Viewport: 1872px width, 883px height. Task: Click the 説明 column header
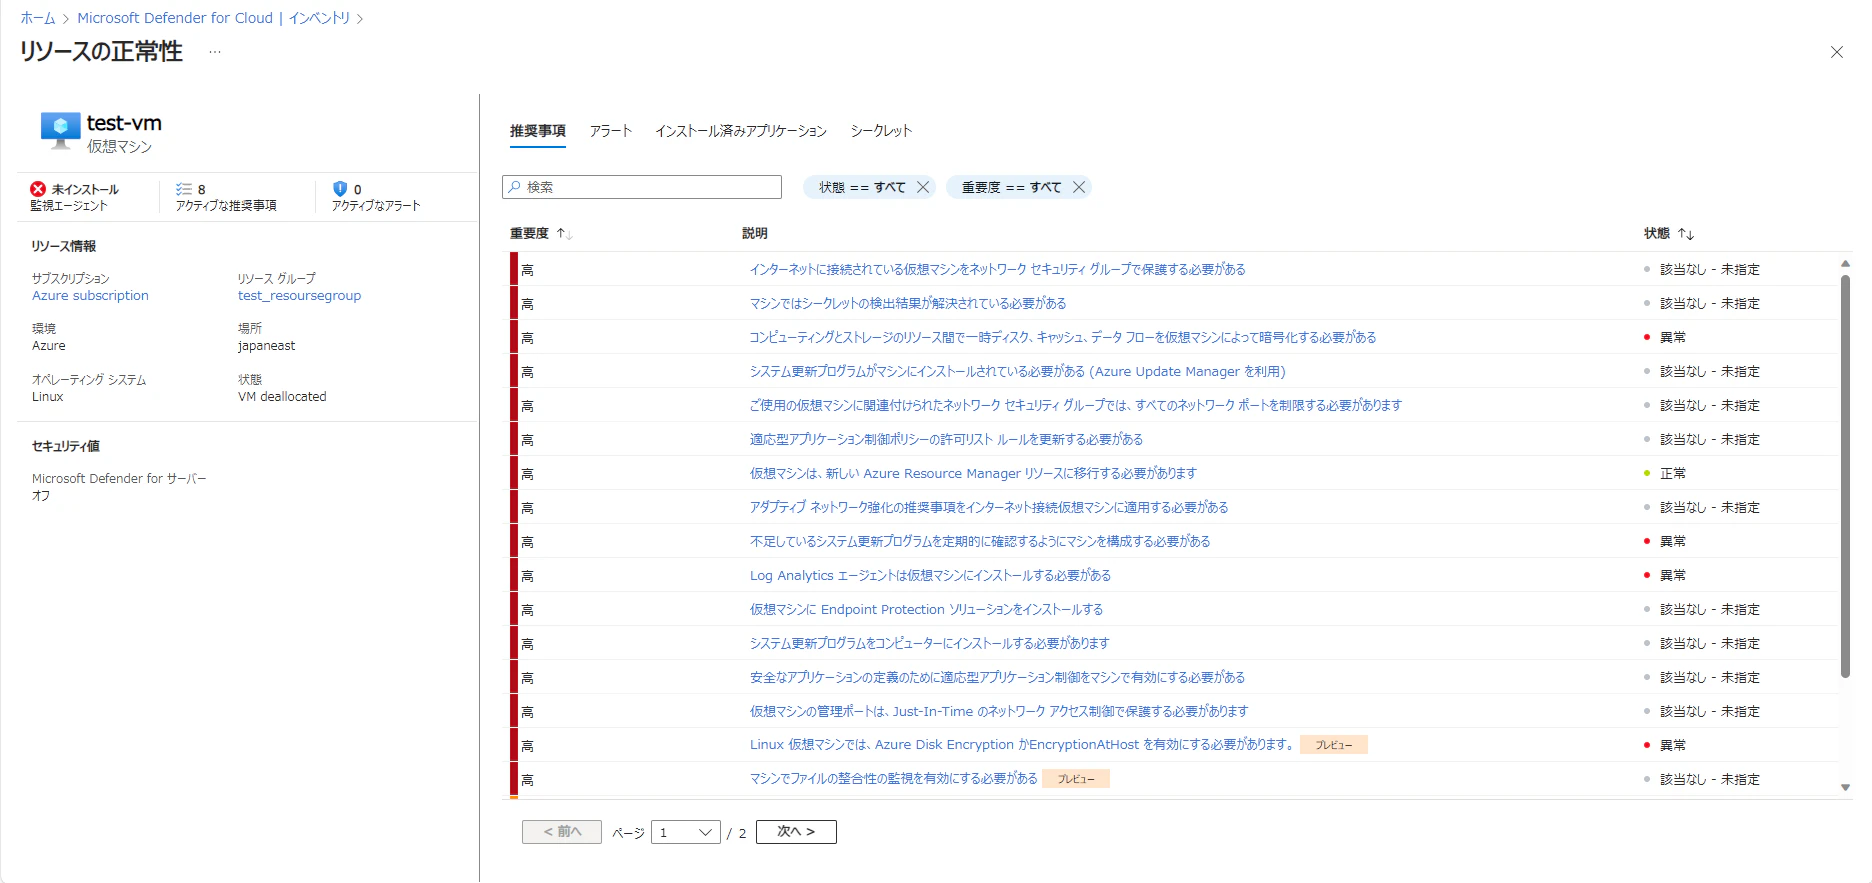755,233
